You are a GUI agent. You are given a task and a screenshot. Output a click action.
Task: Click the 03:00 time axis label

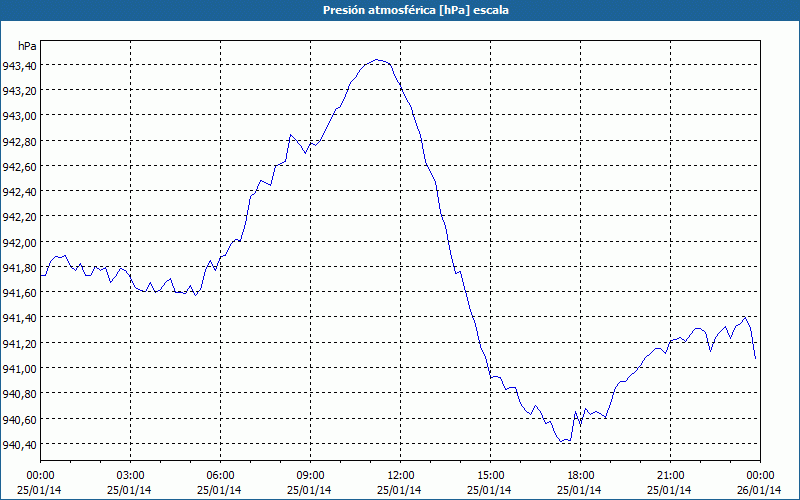pyautogui.click(x=130, y=475)
